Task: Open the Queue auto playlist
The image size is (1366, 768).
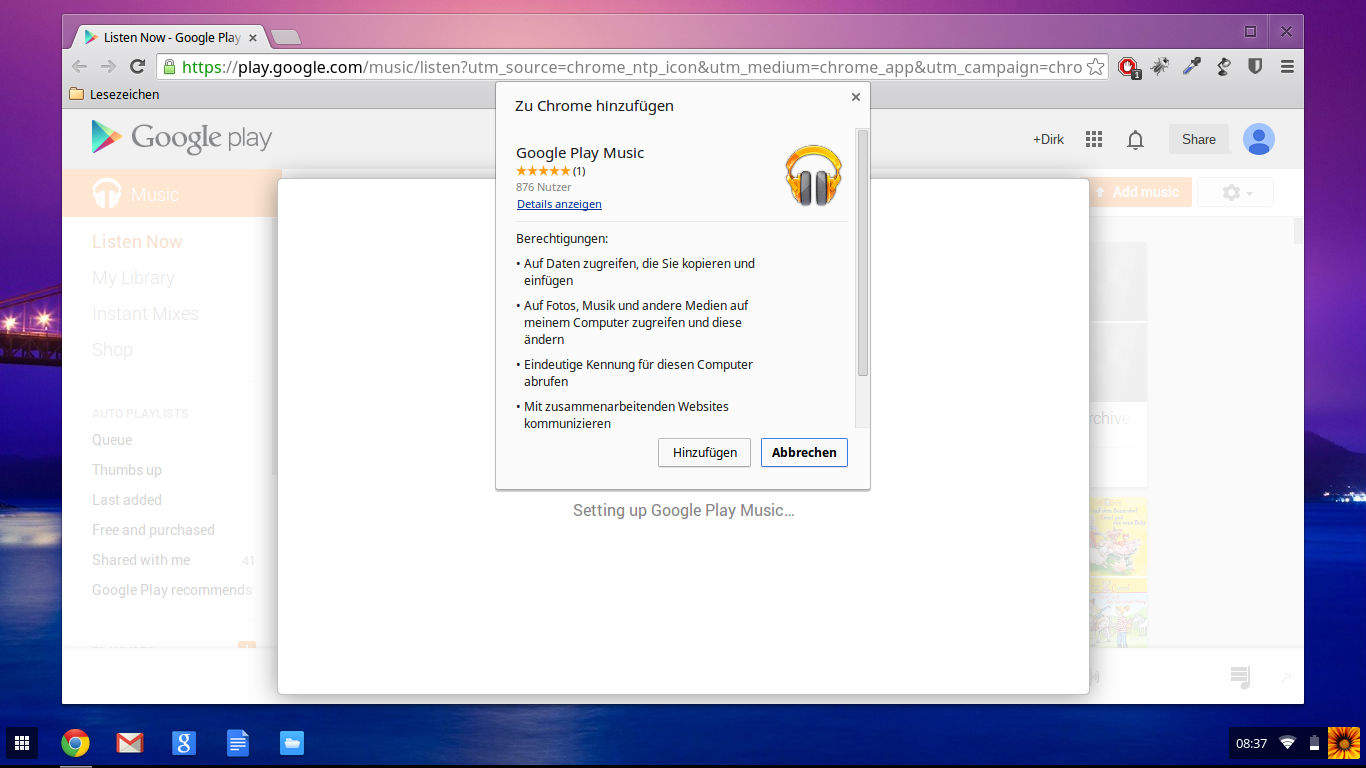Action: [x=112, y=440]
